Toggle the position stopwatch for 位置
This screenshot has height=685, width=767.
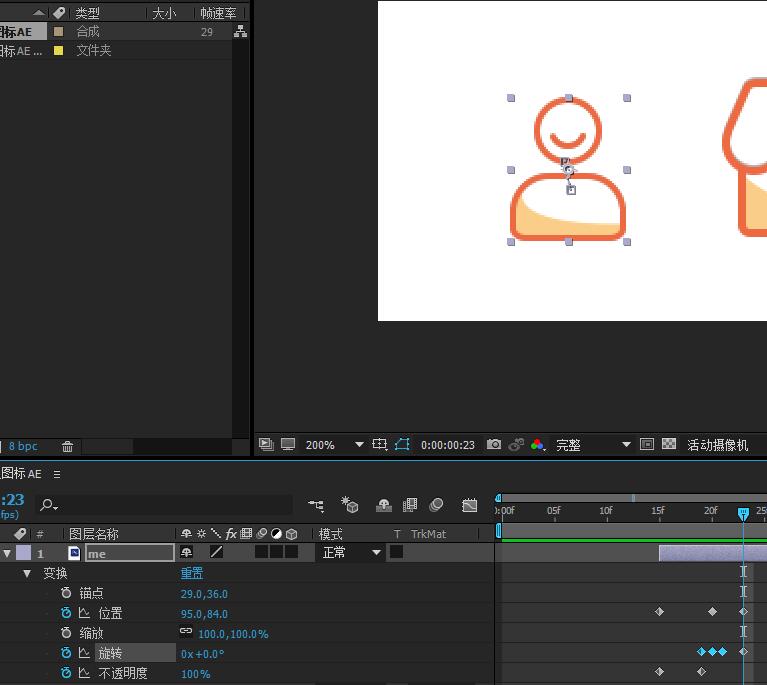66,613
